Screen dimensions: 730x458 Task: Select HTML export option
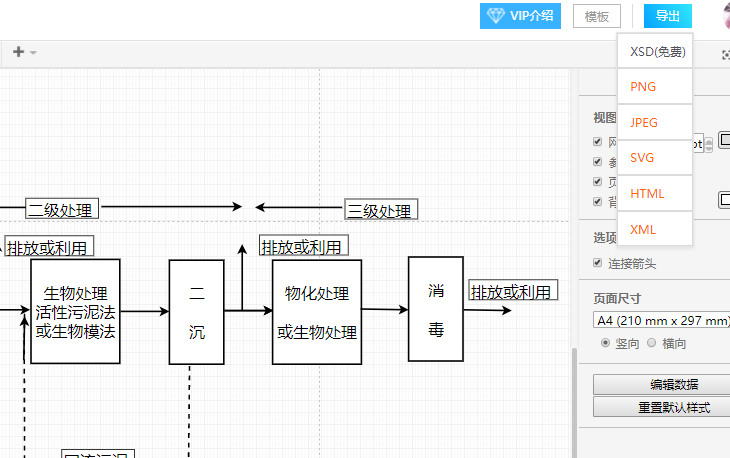(x=655, y=194)
